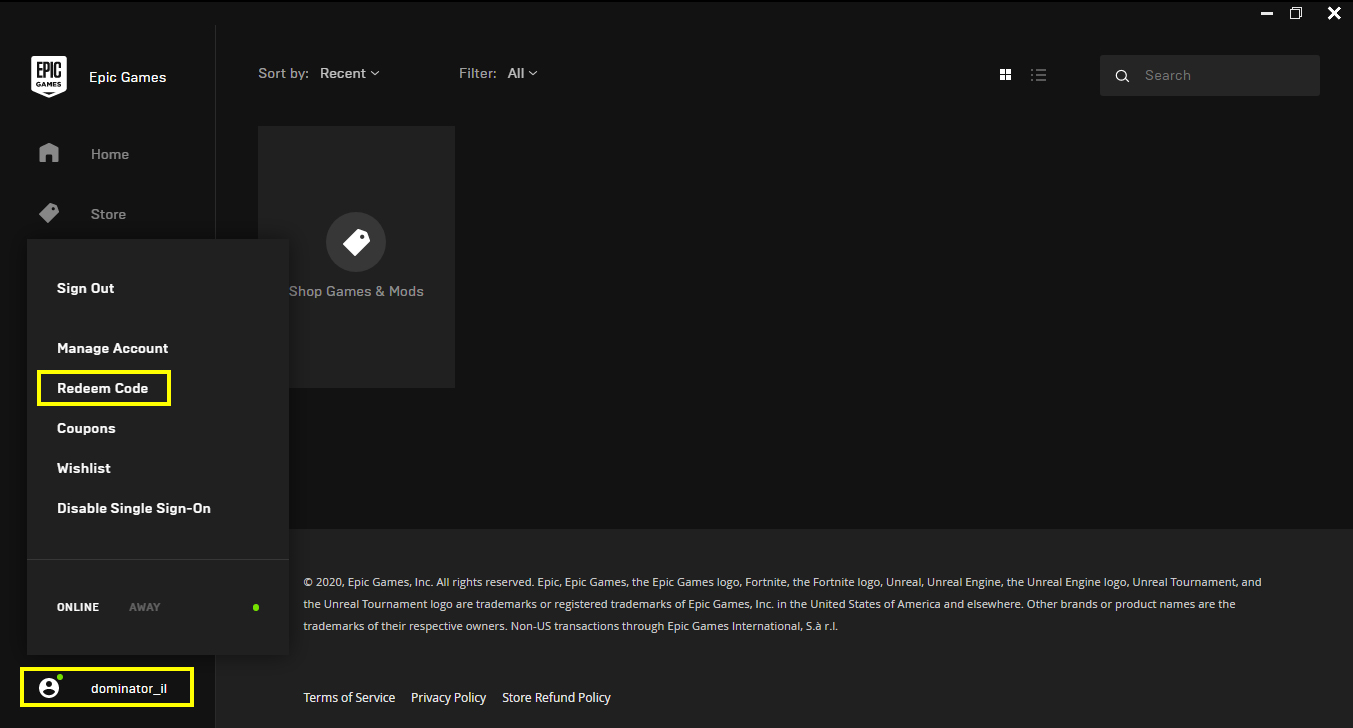Click the Home house icon in sidebar
The width and height of the screenshot is (1353, 728).
pyautogui.click(x=49, y=153)
